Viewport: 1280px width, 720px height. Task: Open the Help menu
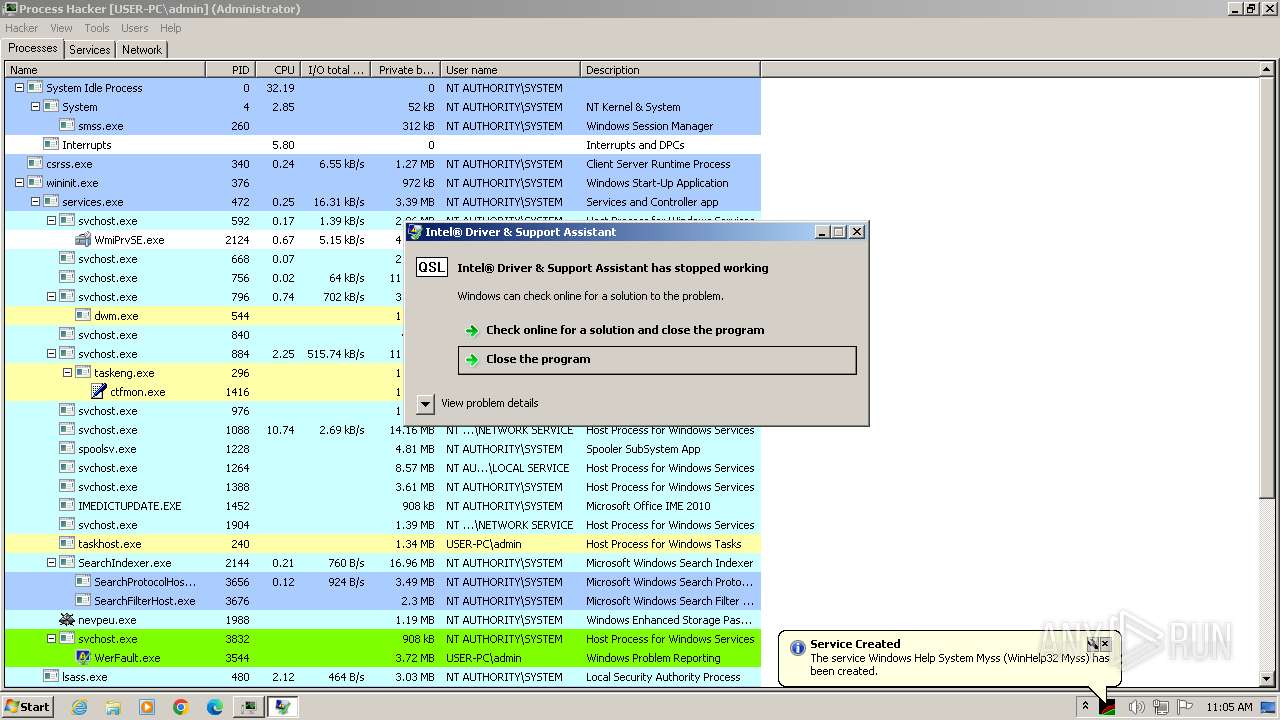click(x=171, y=28)
